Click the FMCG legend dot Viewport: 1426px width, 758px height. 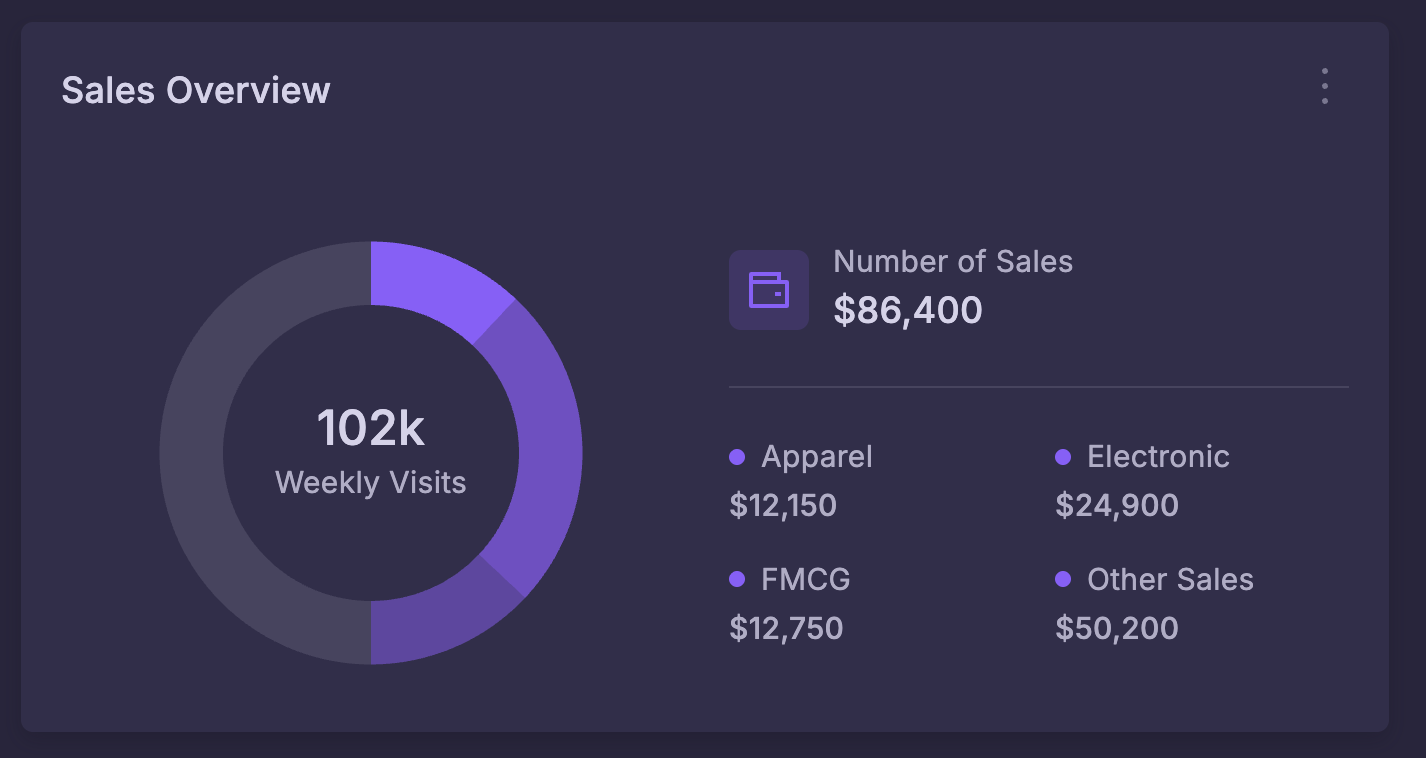[x=738, y=580]
